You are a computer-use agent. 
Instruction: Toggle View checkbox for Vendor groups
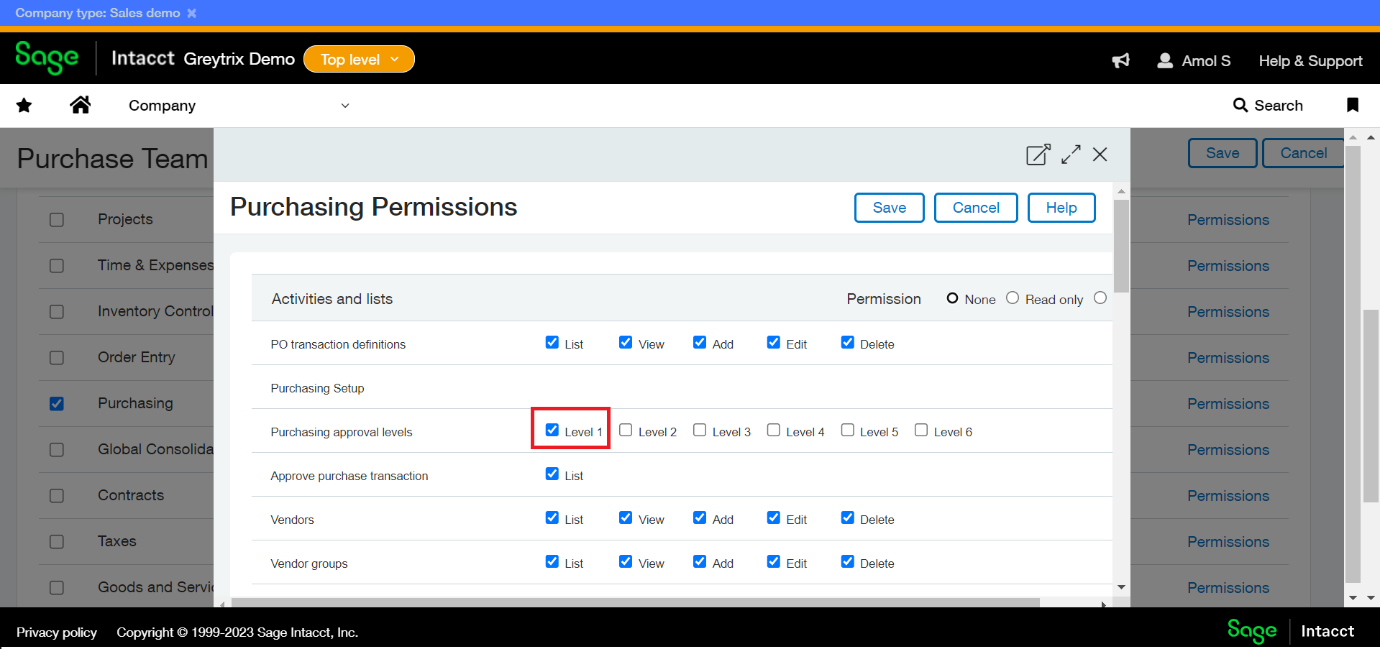[625, 562]
